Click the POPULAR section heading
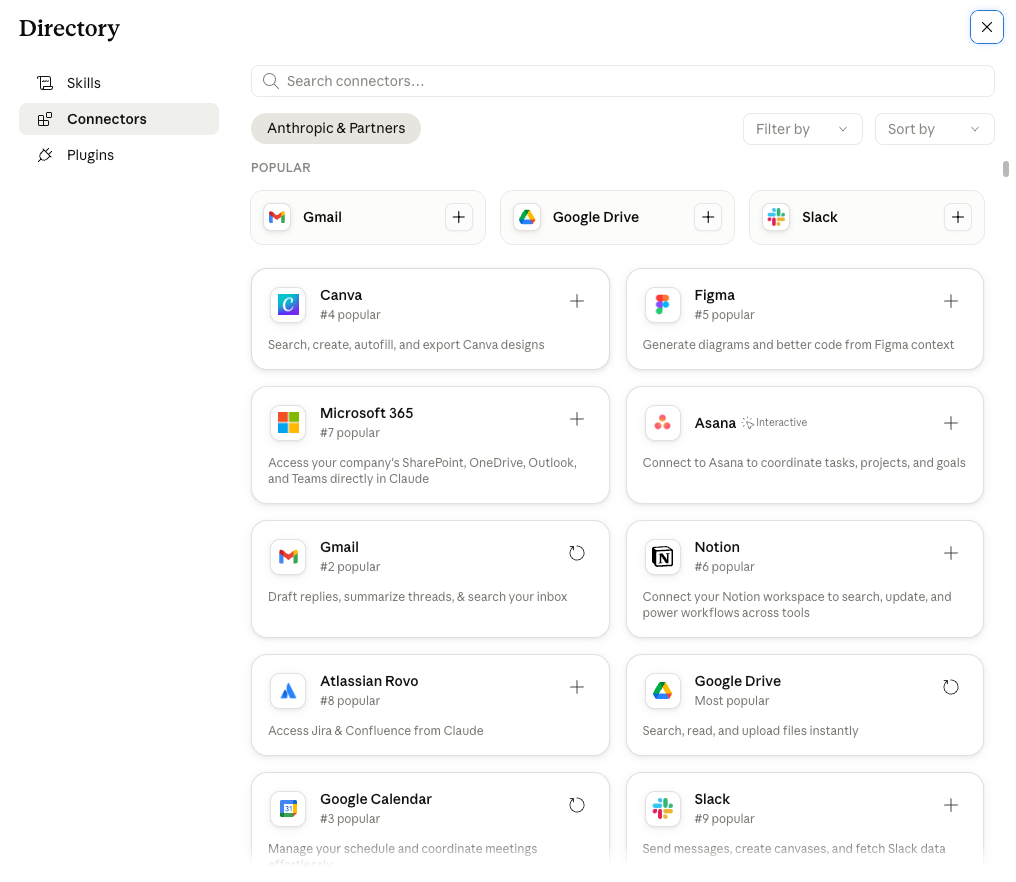This screenshot has width=1016, height=882. (x=281, y=167)
